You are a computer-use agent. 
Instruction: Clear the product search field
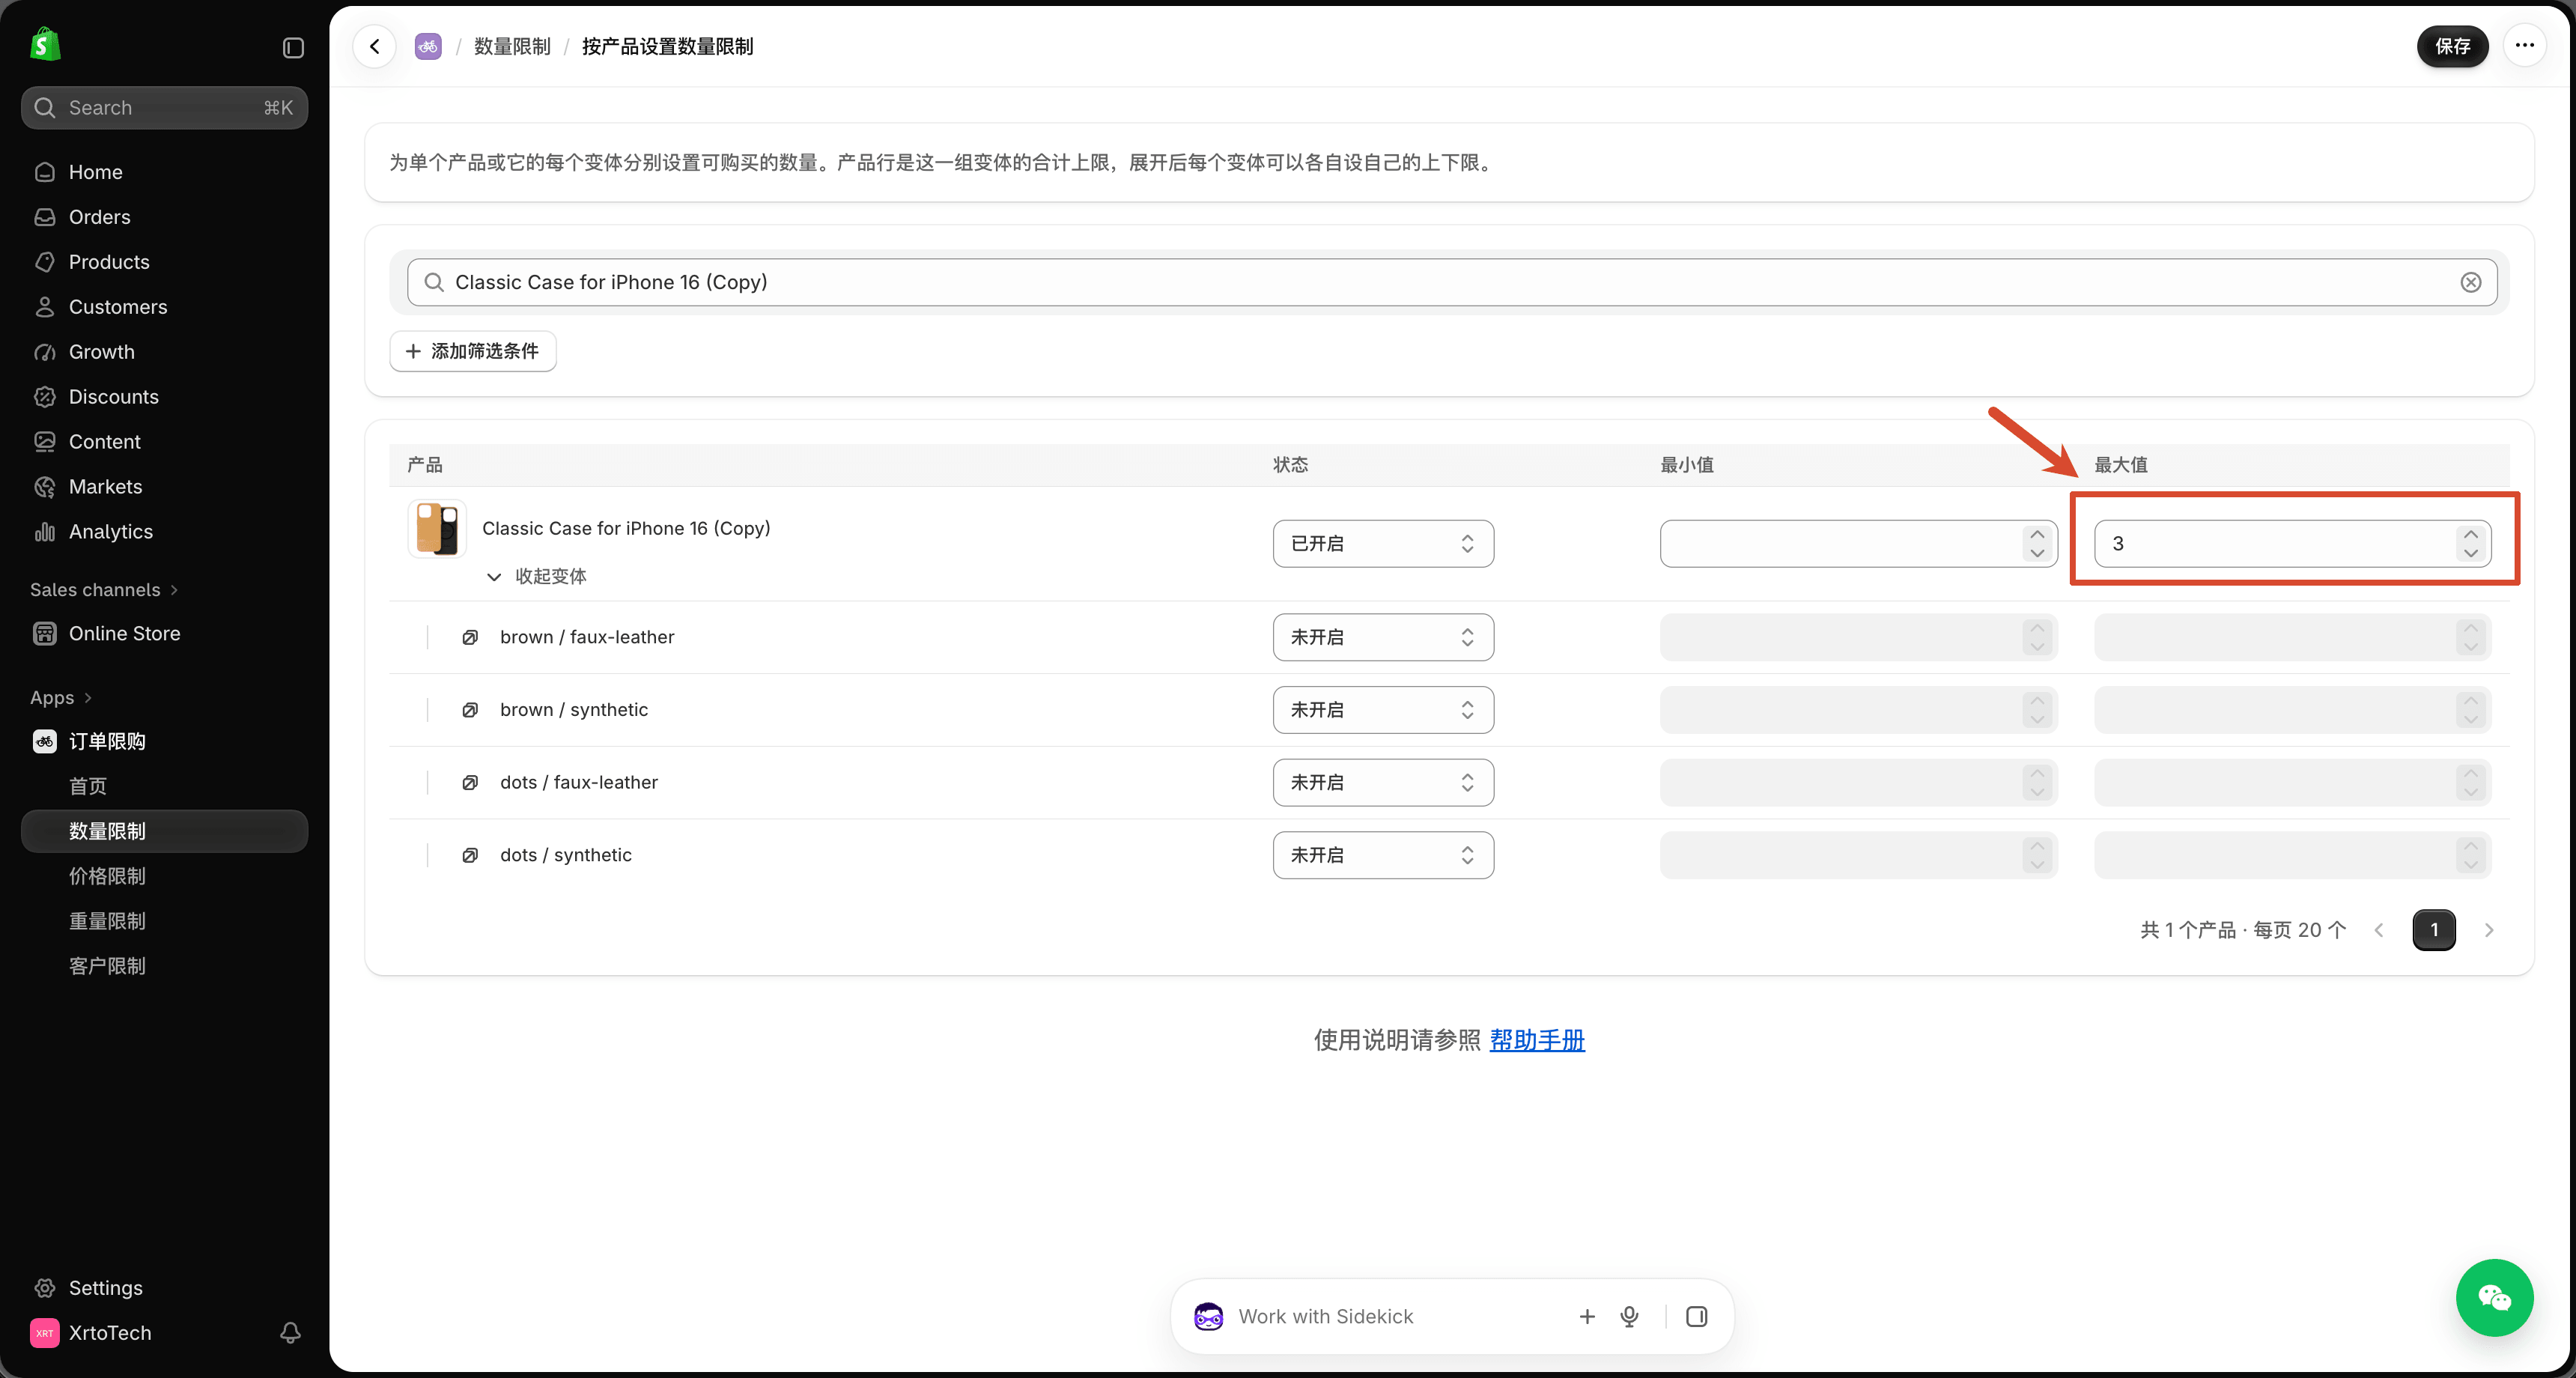point(2470,282)
